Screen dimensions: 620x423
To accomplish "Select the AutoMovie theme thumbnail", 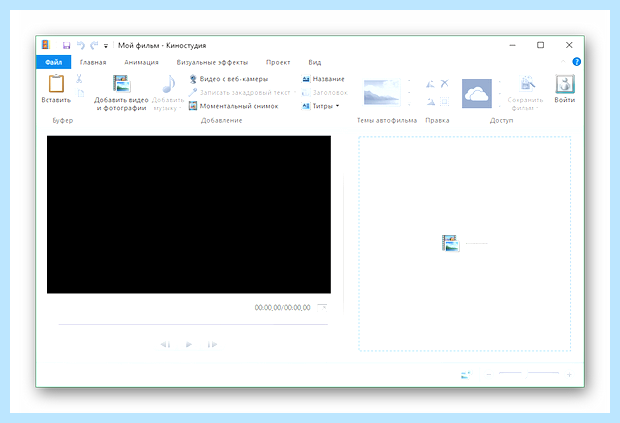I will (x=382, y=93).
